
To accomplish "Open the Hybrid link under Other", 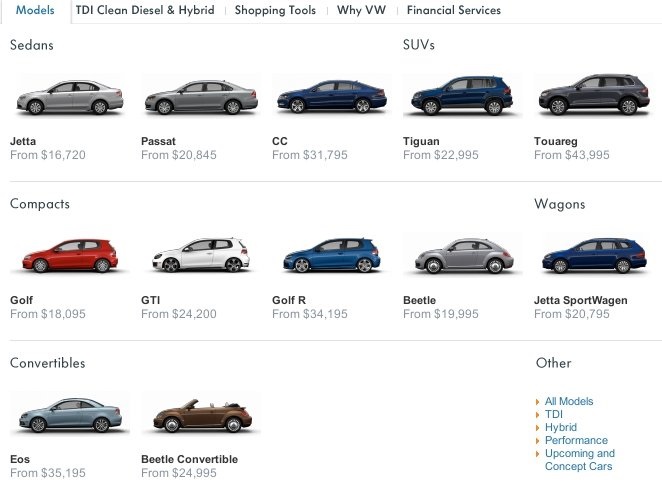I will pos(560,427).
